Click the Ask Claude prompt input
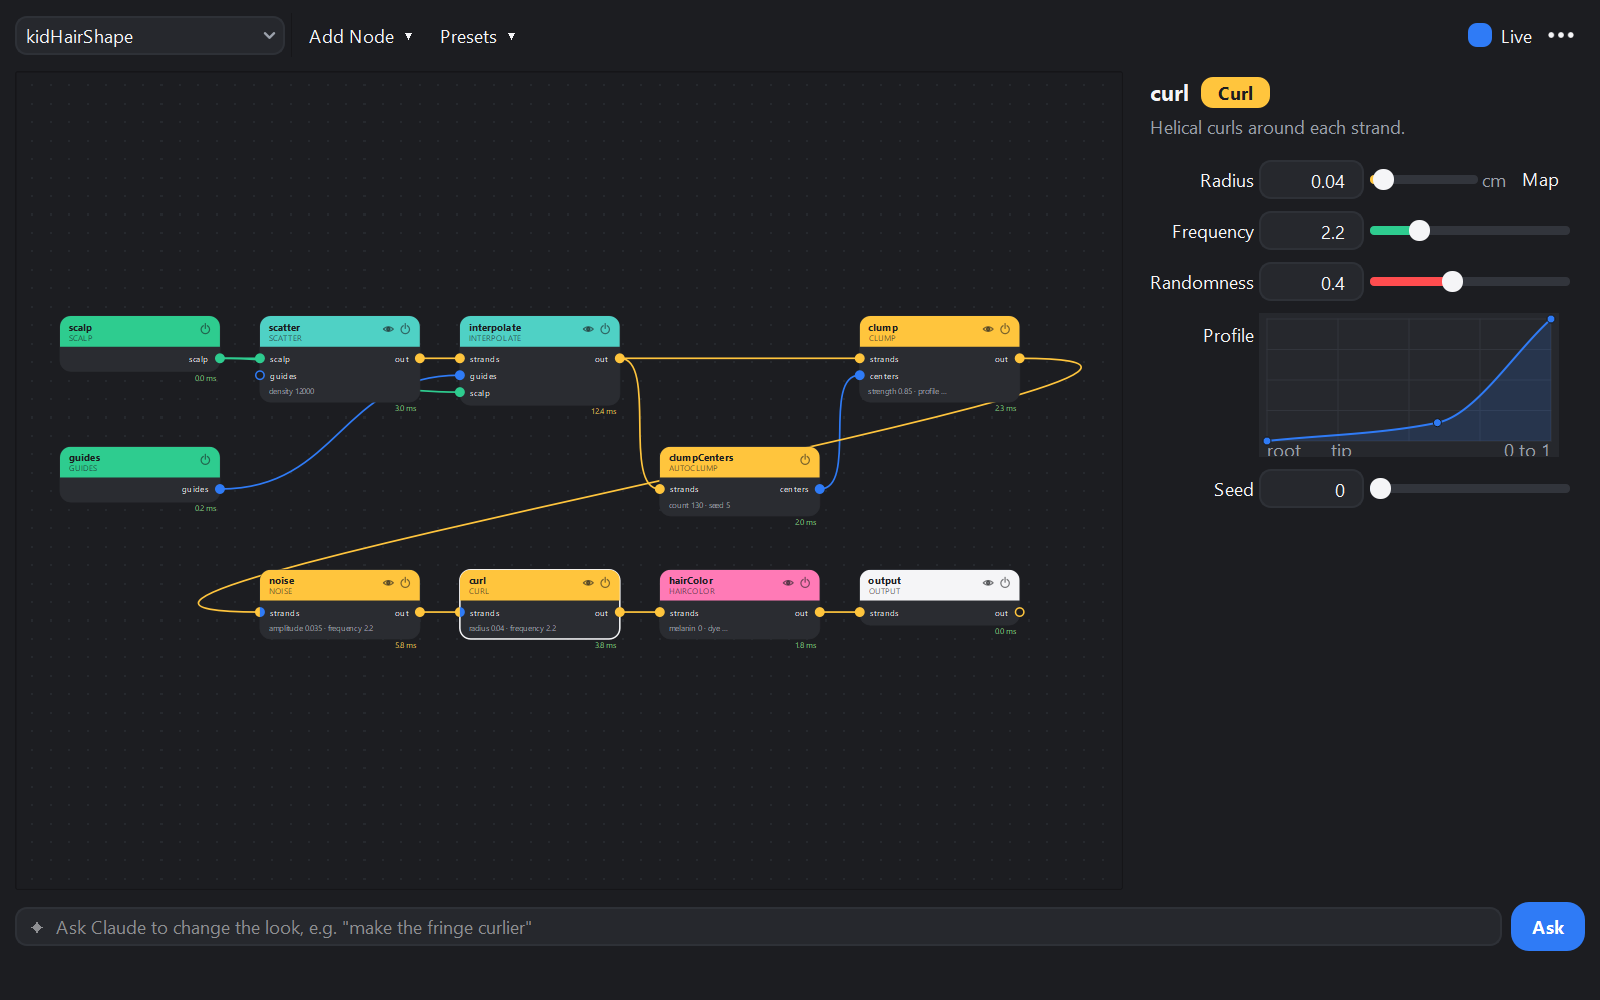 click(x=758, y=927)
